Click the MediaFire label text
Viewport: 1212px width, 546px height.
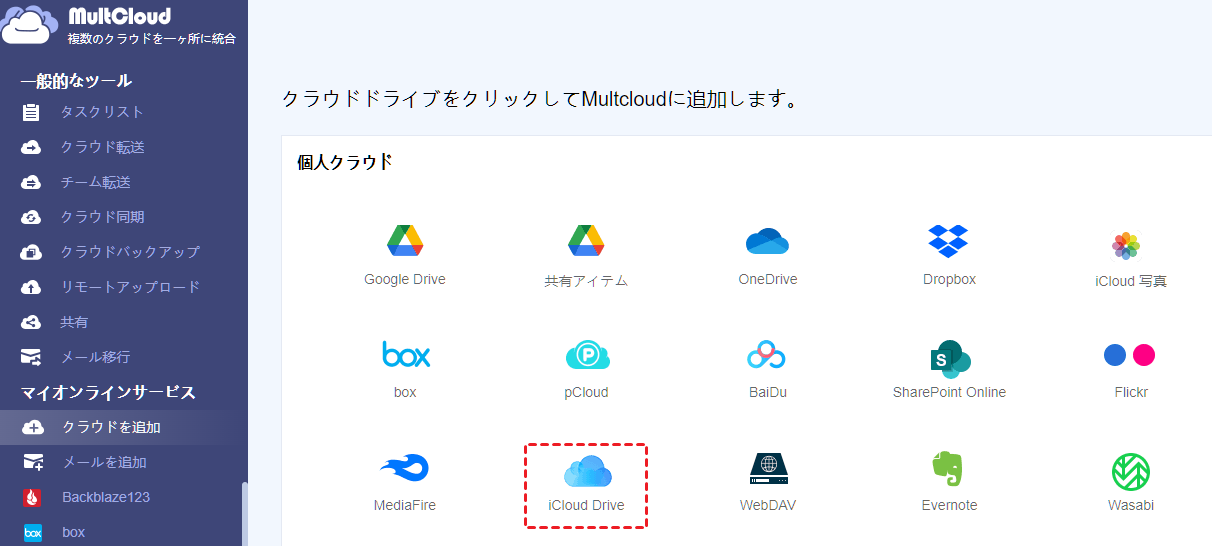pyautogui.click(x=405, y=505)
